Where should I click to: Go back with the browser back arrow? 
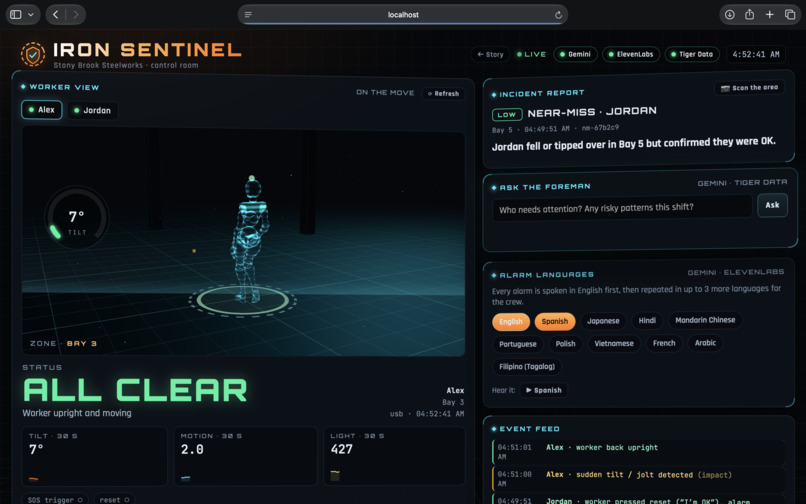tap(56, 14)
